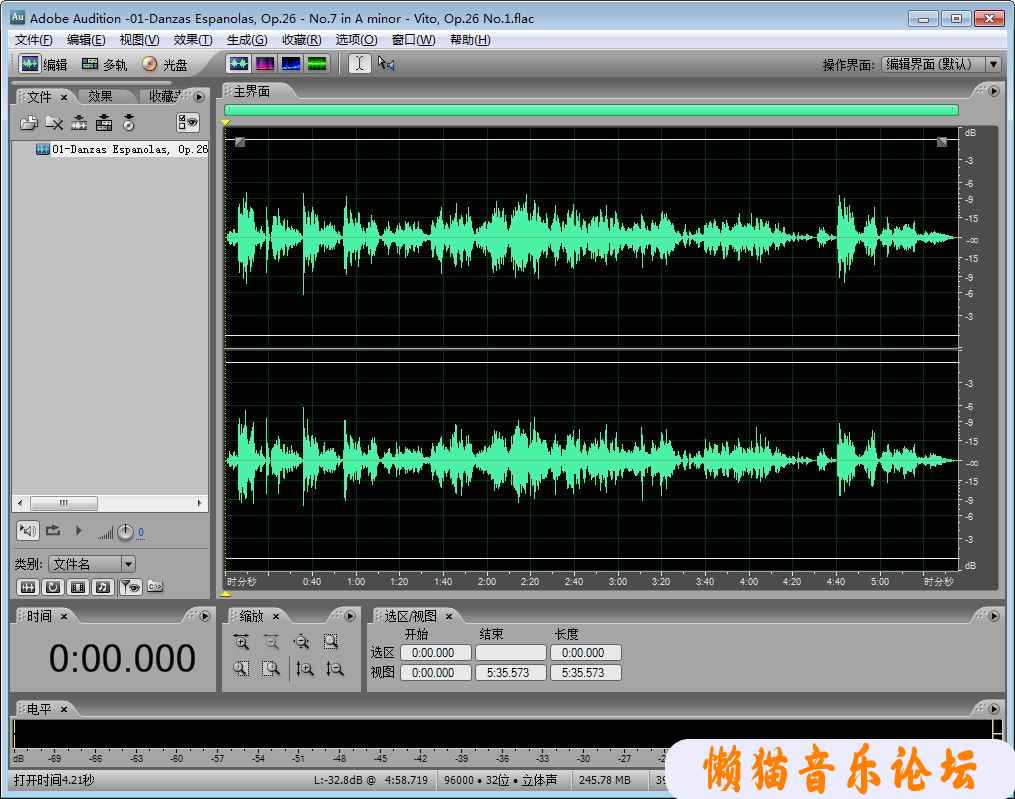1015x799 pixels.
Task: Click the 0:00.000 time display
Action: click(122, 658)
